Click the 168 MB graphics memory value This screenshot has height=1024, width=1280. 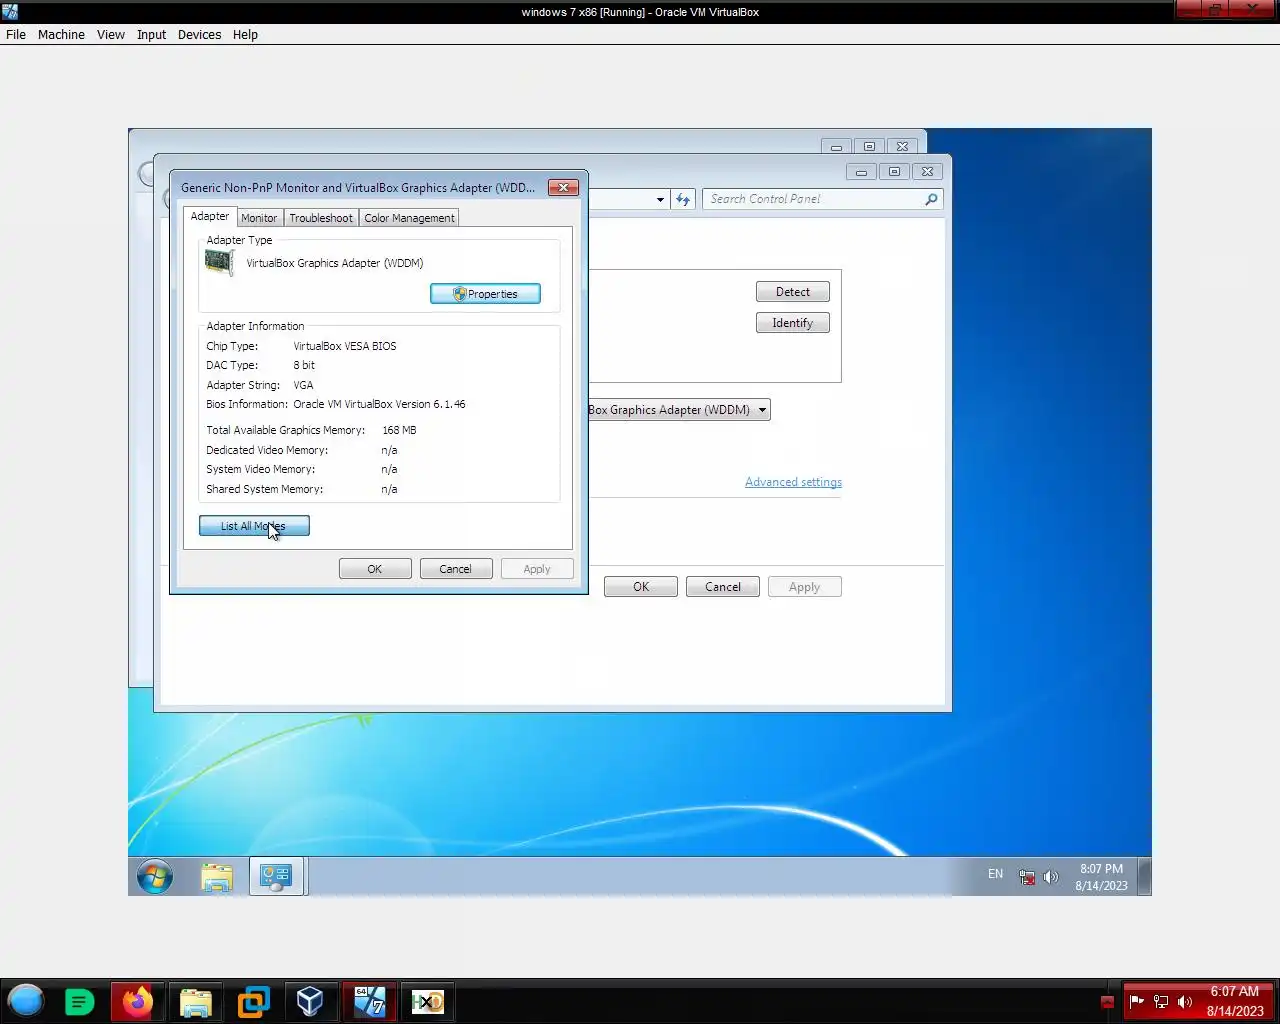point(399,430)
